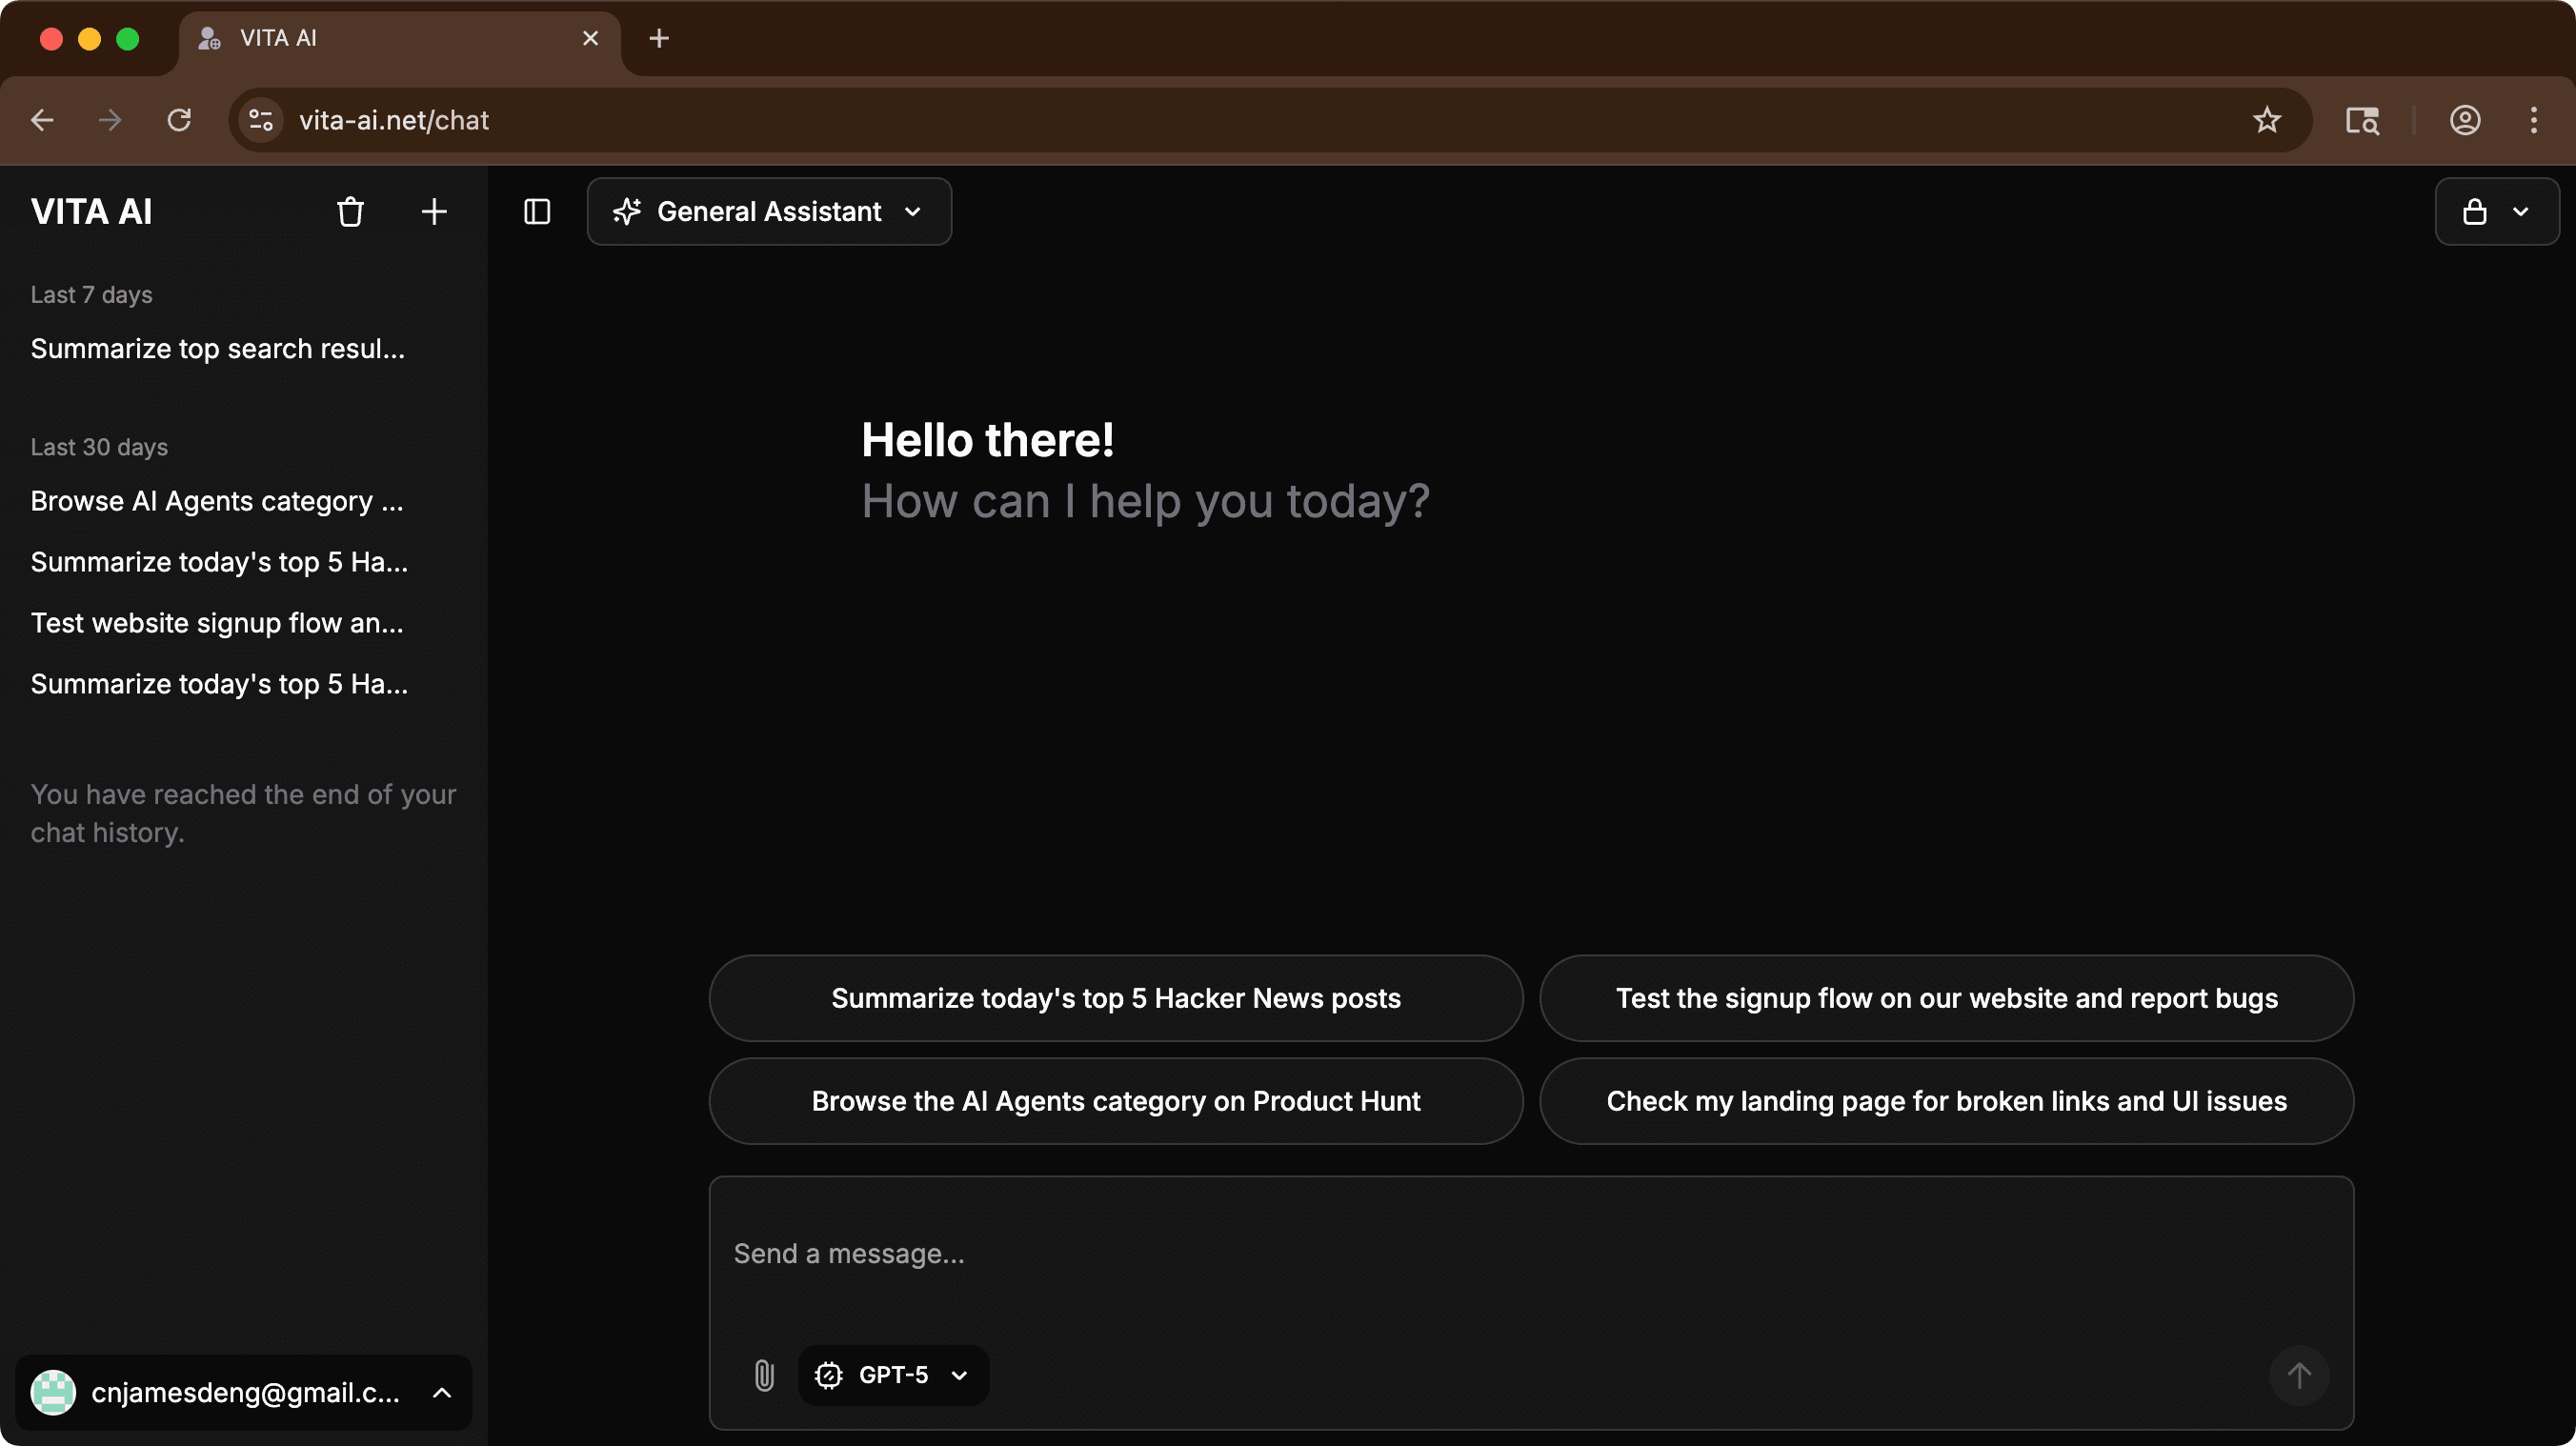
Task: Bookmark the page with the star icon
Action: tap(2267, 120)
